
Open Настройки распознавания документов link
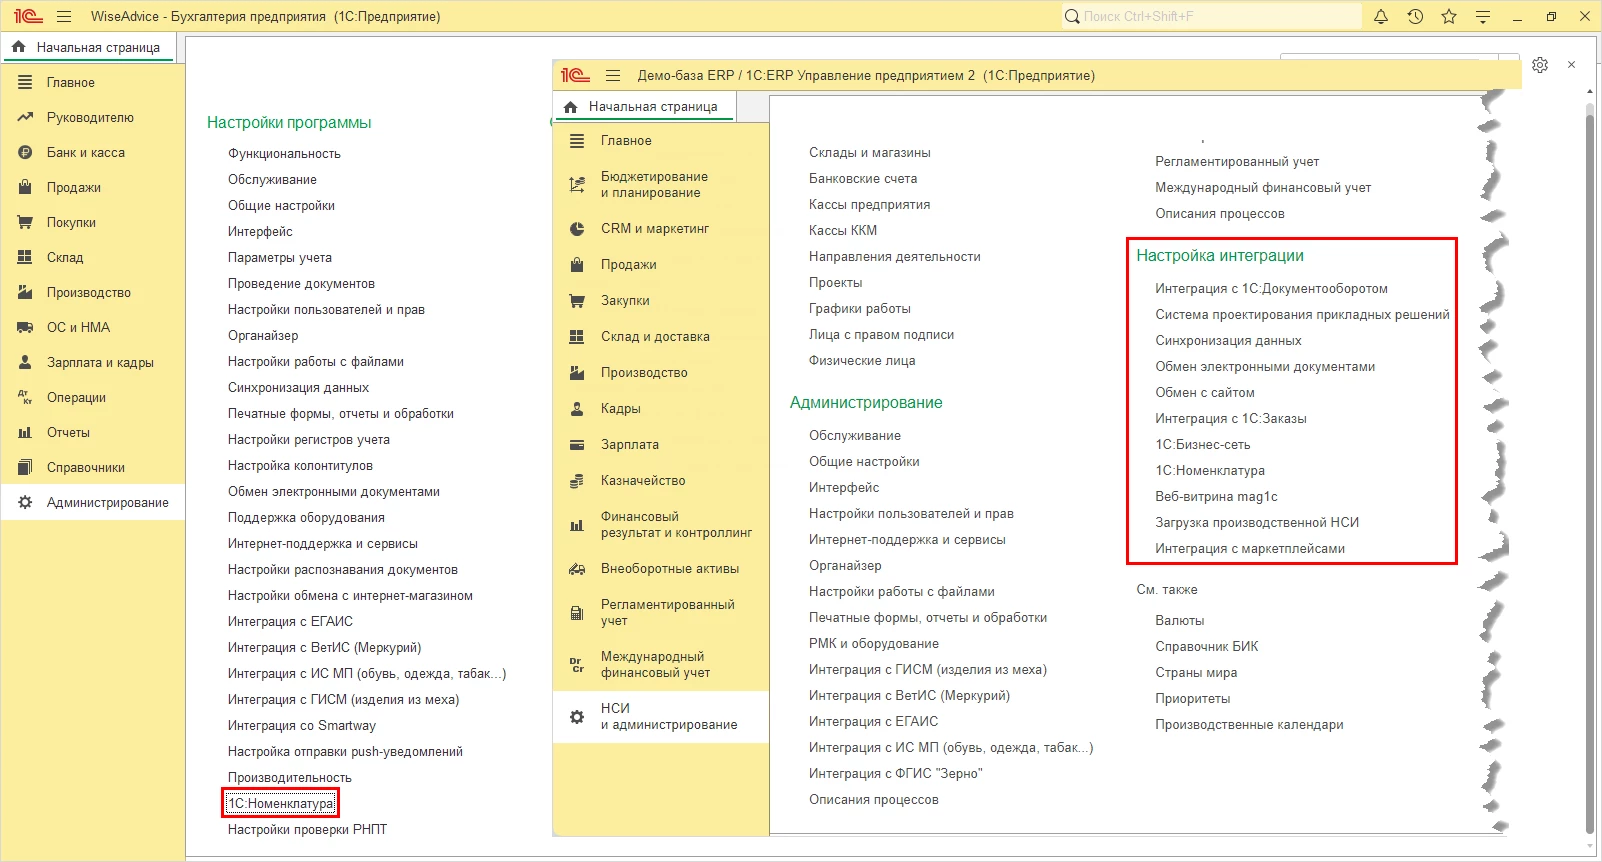pyautogui.click(x=343, y=570)
